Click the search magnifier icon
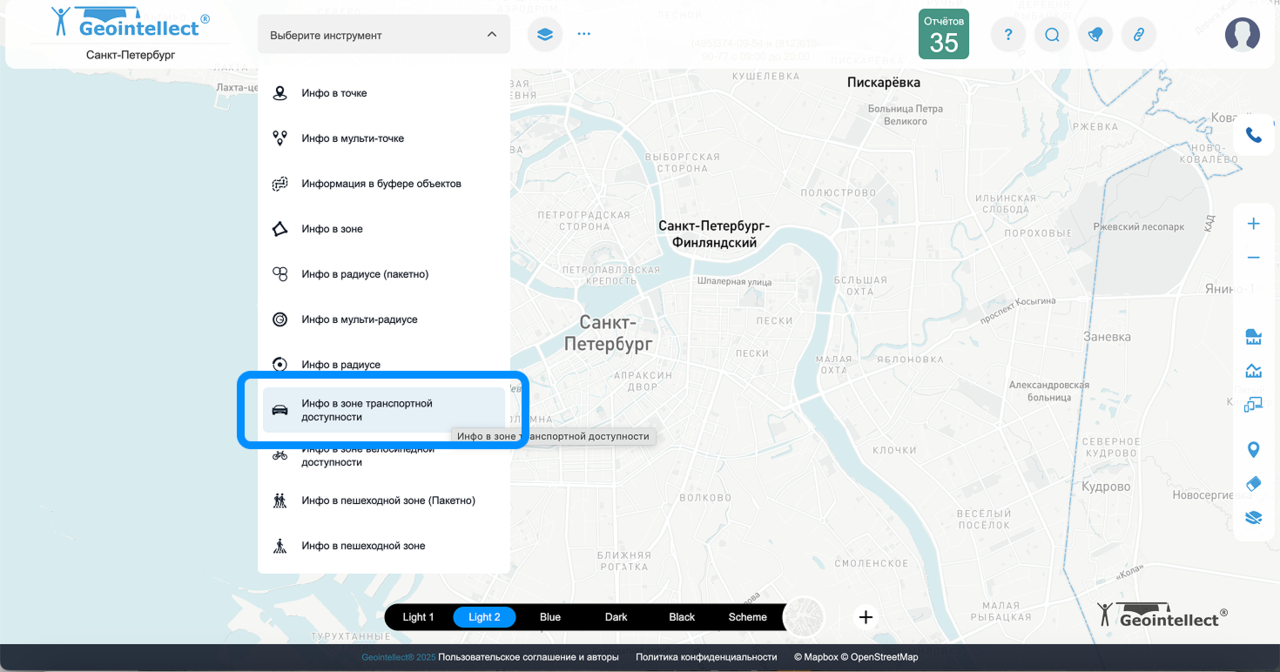 click(1052, 35)
